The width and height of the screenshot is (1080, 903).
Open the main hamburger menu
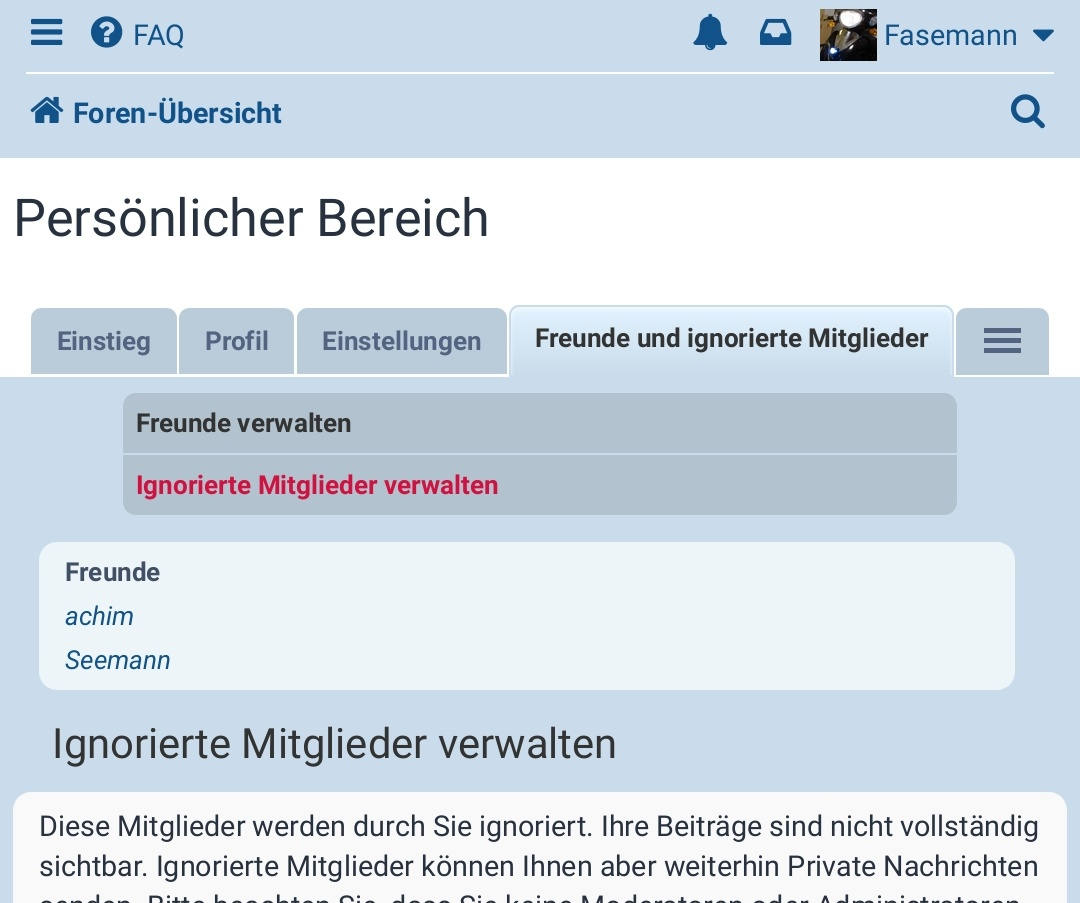[x=46, y=33]
